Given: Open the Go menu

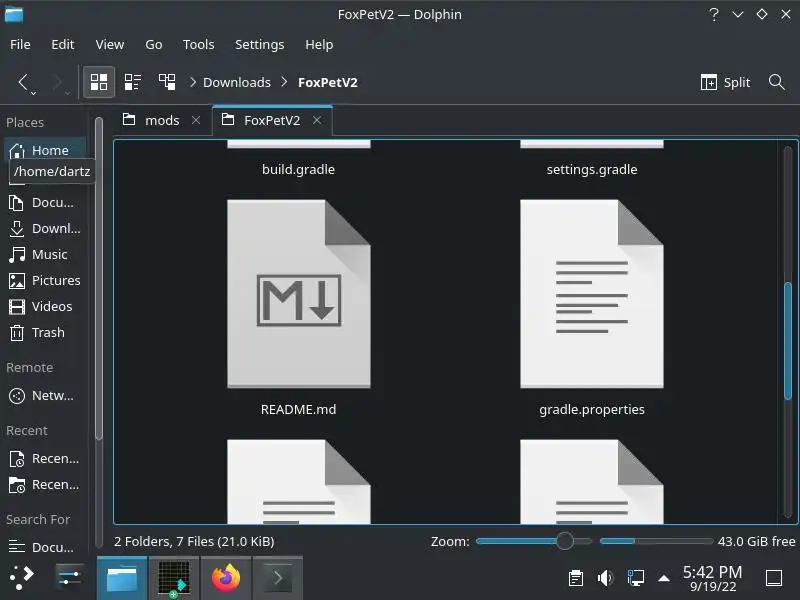Looking at the screenshot, I should click(x=154, y=44).
